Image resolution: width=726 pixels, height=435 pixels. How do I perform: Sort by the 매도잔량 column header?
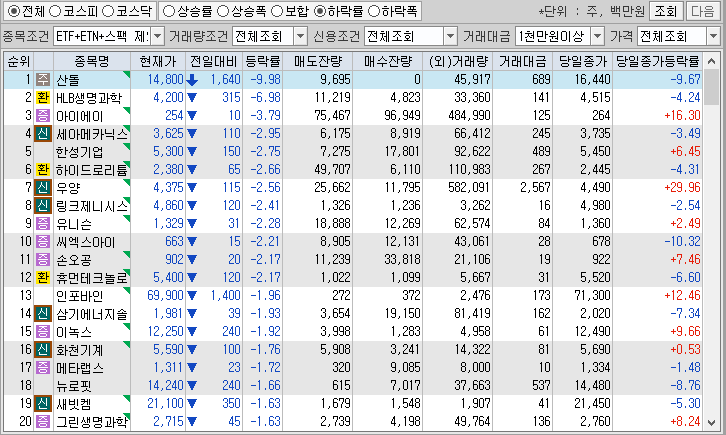(318, 61)
